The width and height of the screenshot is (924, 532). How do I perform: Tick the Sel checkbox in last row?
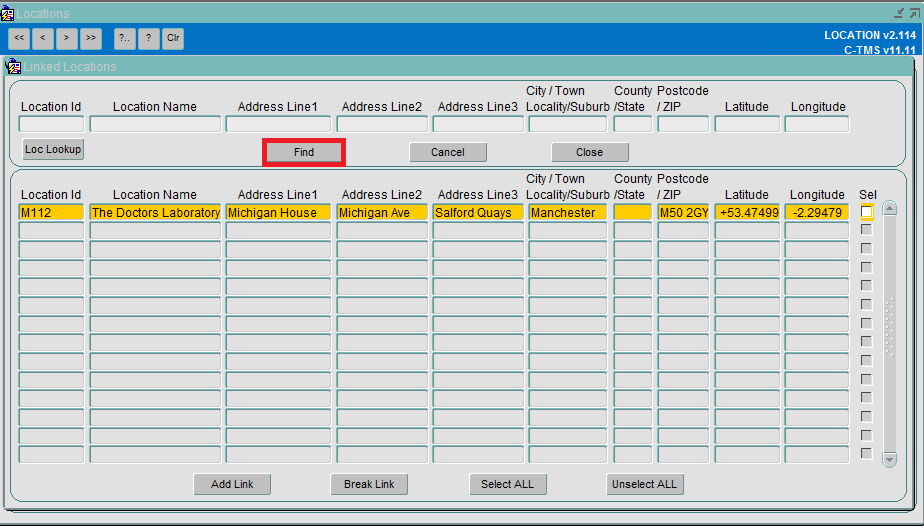click(866, 454)
